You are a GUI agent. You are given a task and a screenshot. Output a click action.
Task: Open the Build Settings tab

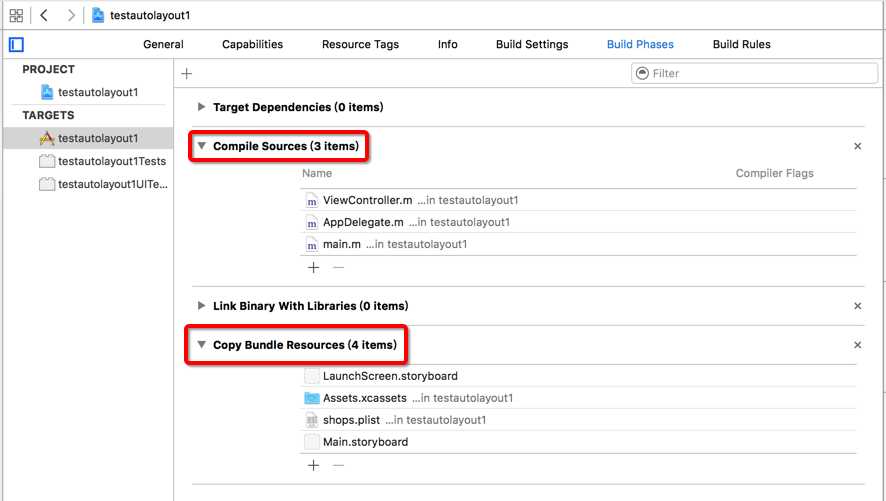click(x=532, y=45)
